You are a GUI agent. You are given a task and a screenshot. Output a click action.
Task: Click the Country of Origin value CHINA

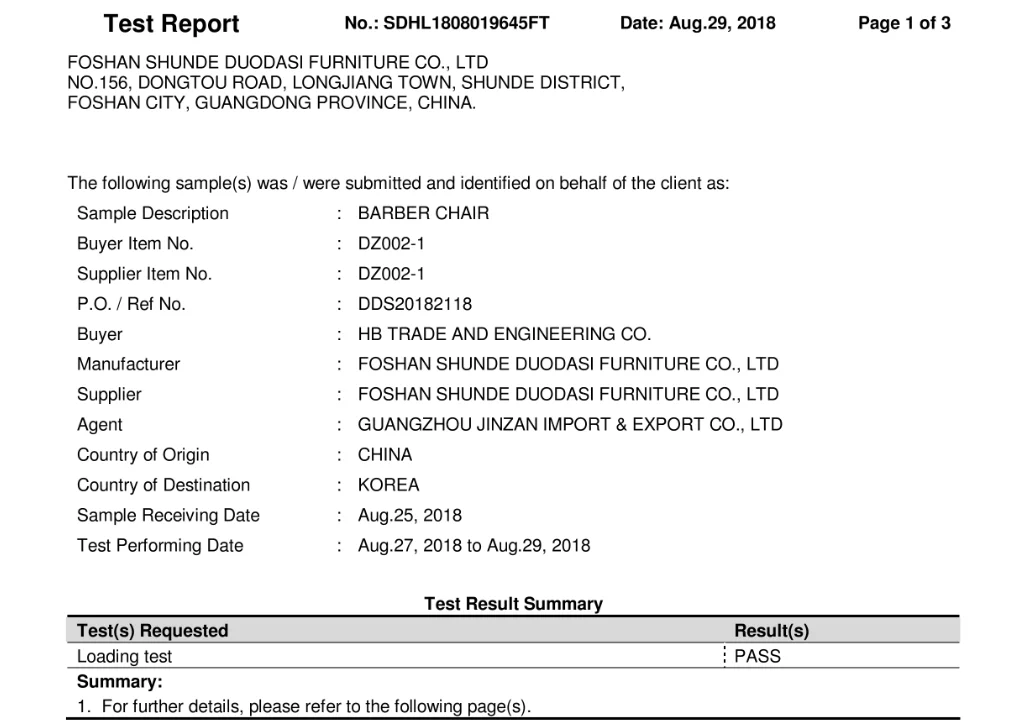coord(385,455)
